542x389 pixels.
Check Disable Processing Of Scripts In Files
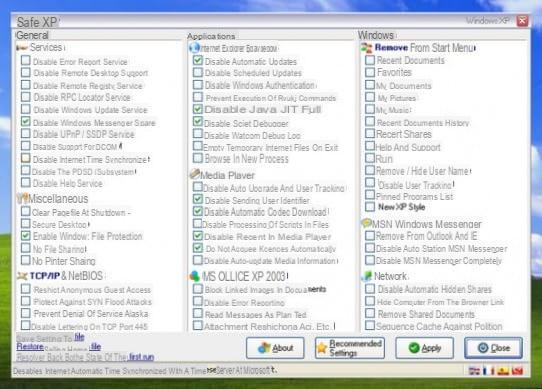point(198,223)
